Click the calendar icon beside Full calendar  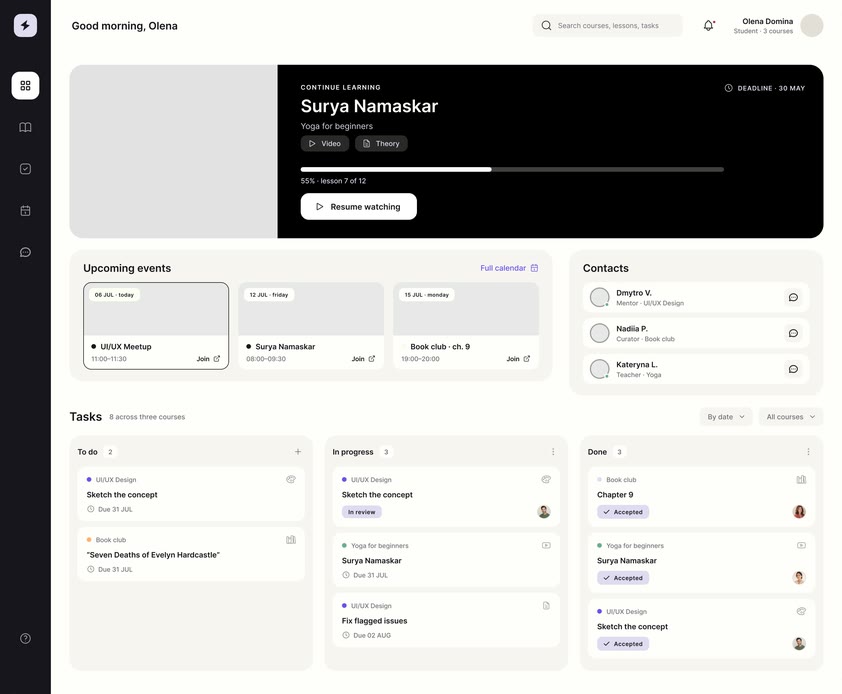534,268
